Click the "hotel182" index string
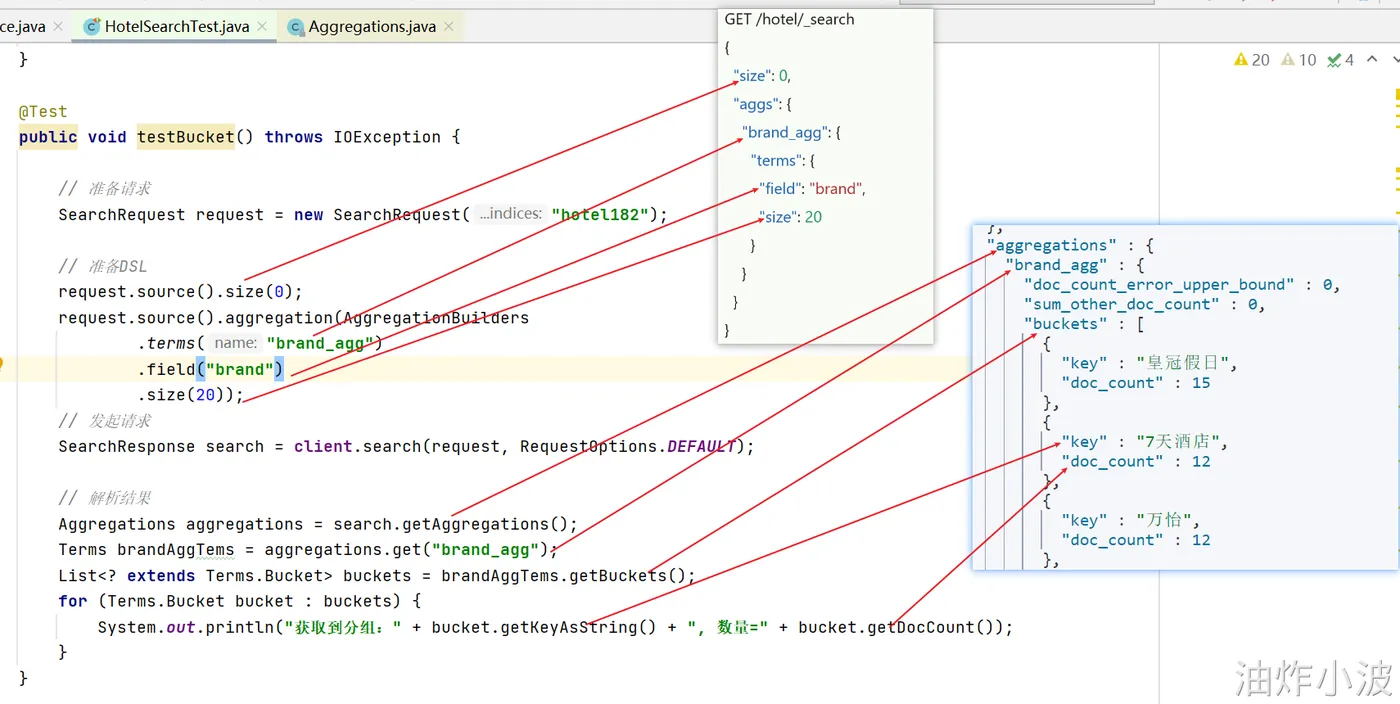This screenshot has width=1400, height=704. click(600, 214)
